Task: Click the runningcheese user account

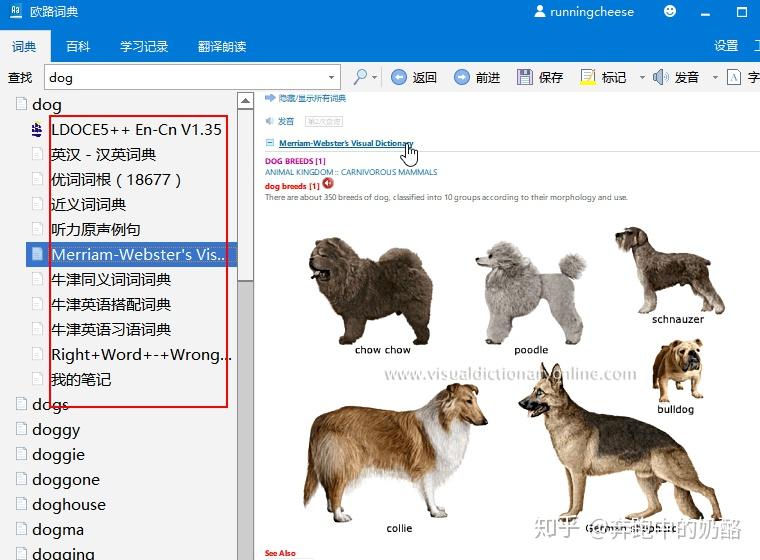Action: 584,12
